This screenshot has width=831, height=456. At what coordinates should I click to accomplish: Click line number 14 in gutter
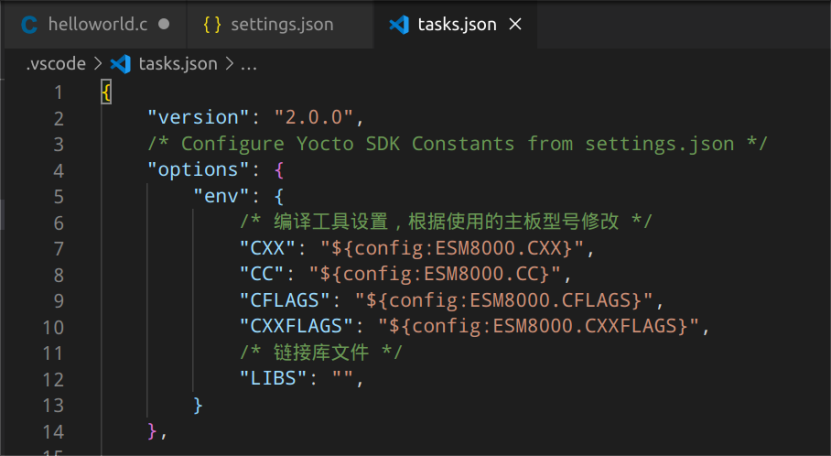[x=53, y=432]
